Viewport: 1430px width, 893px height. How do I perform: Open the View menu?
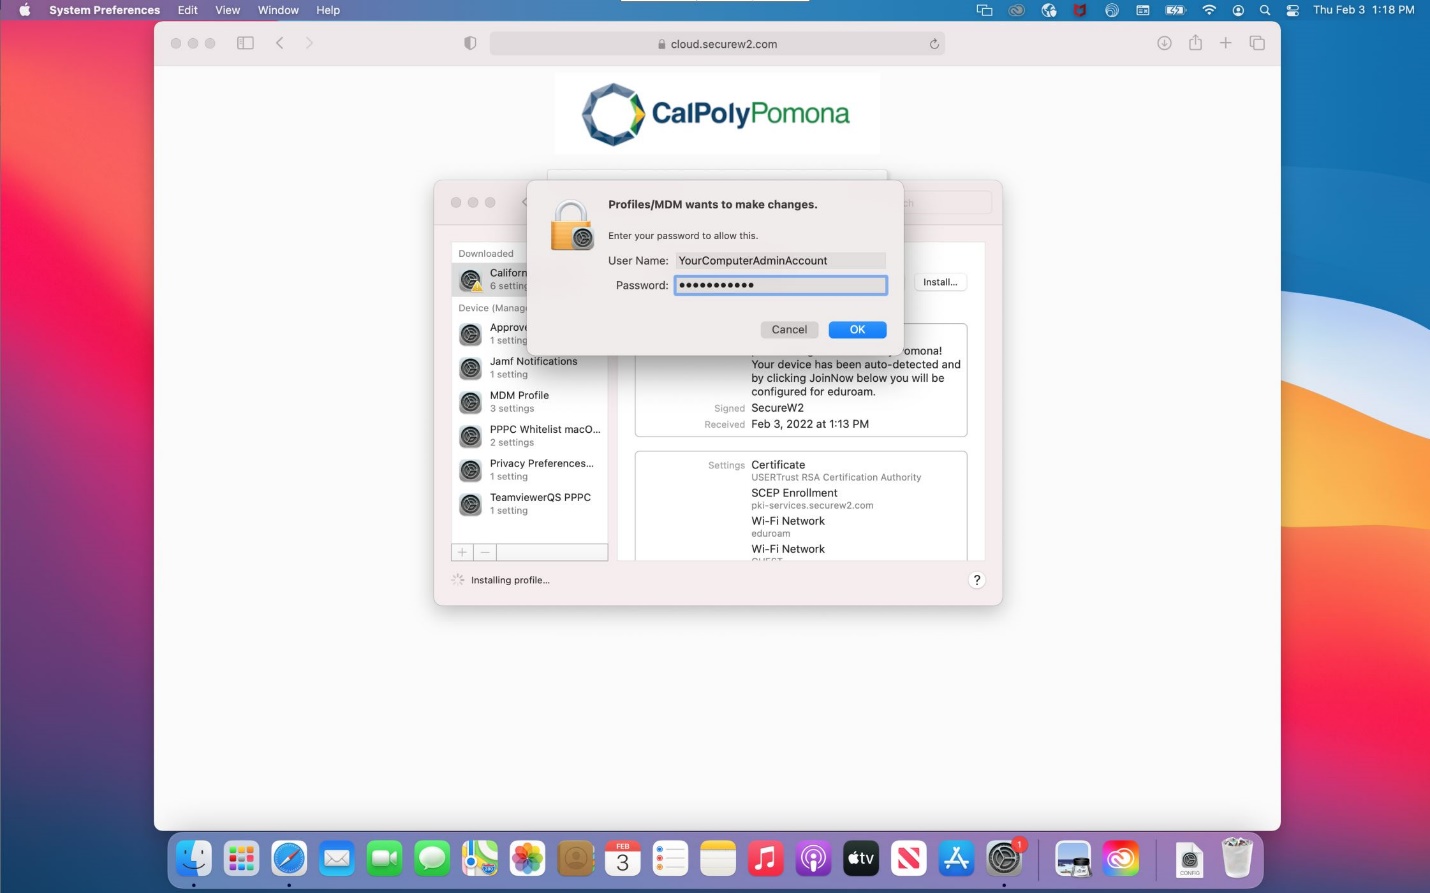point(228,10)
